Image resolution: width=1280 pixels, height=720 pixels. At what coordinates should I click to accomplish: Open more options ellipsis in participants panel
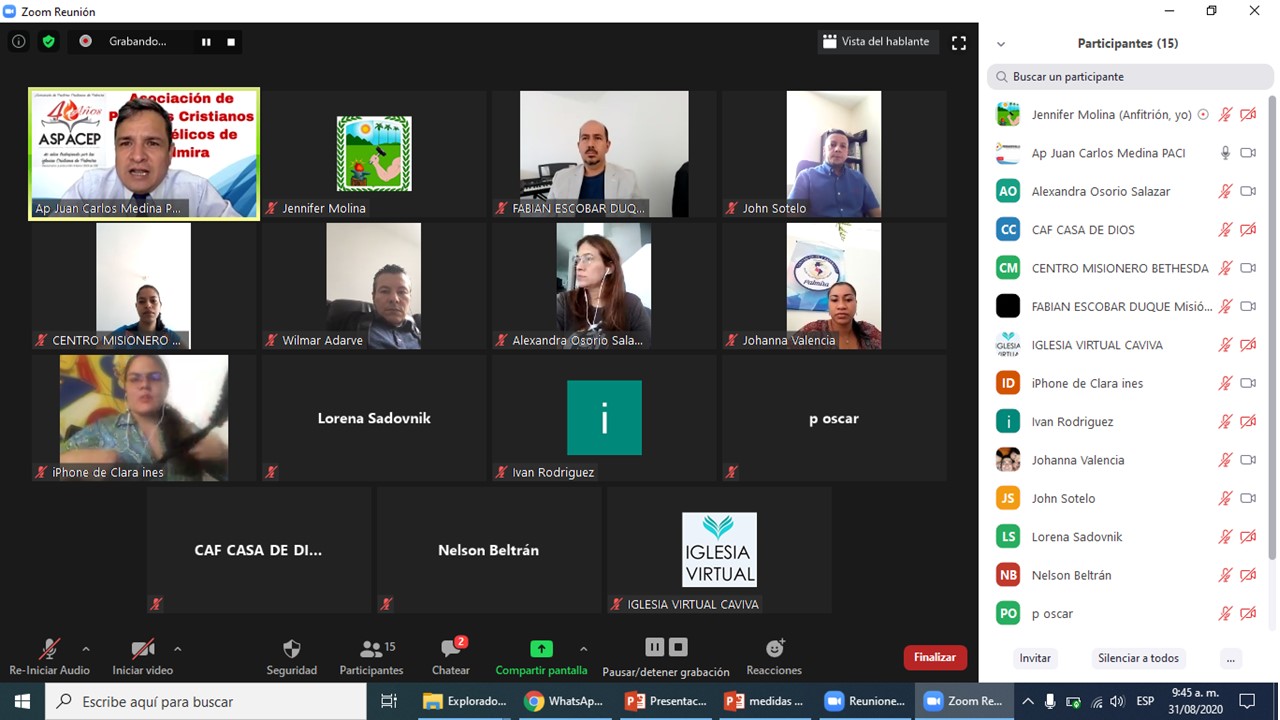click(x=1231, y=658)
